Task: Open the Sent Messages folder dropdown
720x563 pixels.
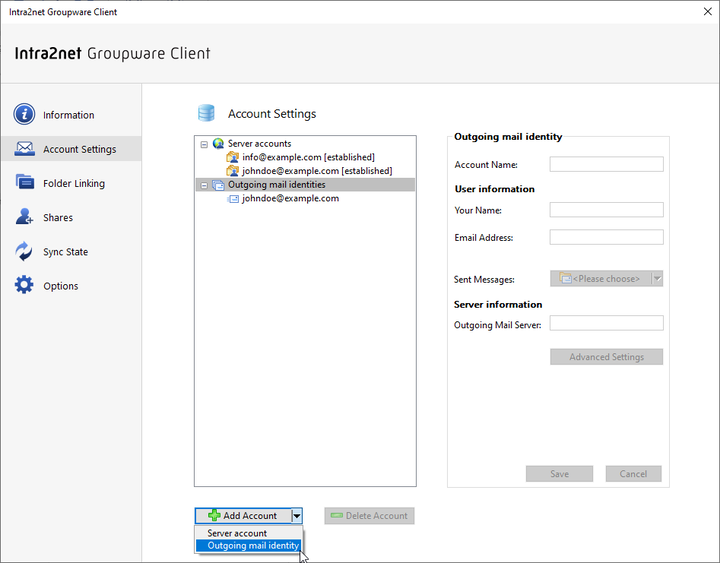Action: [657, 279]
